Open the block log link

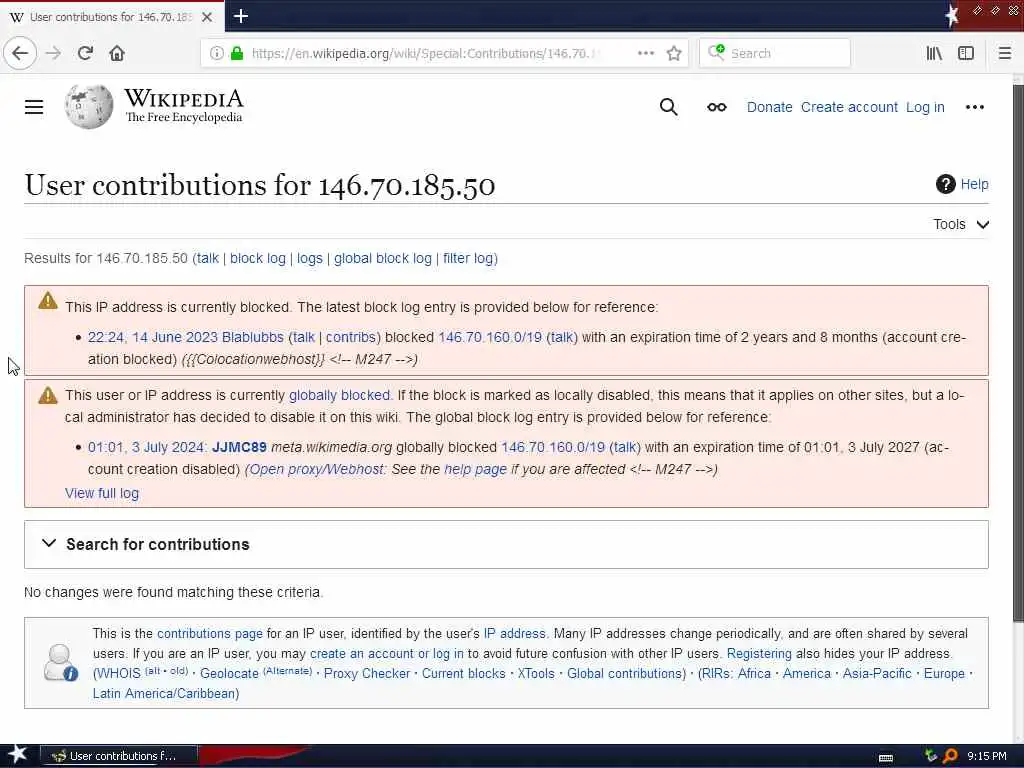(x=257, y=259)
